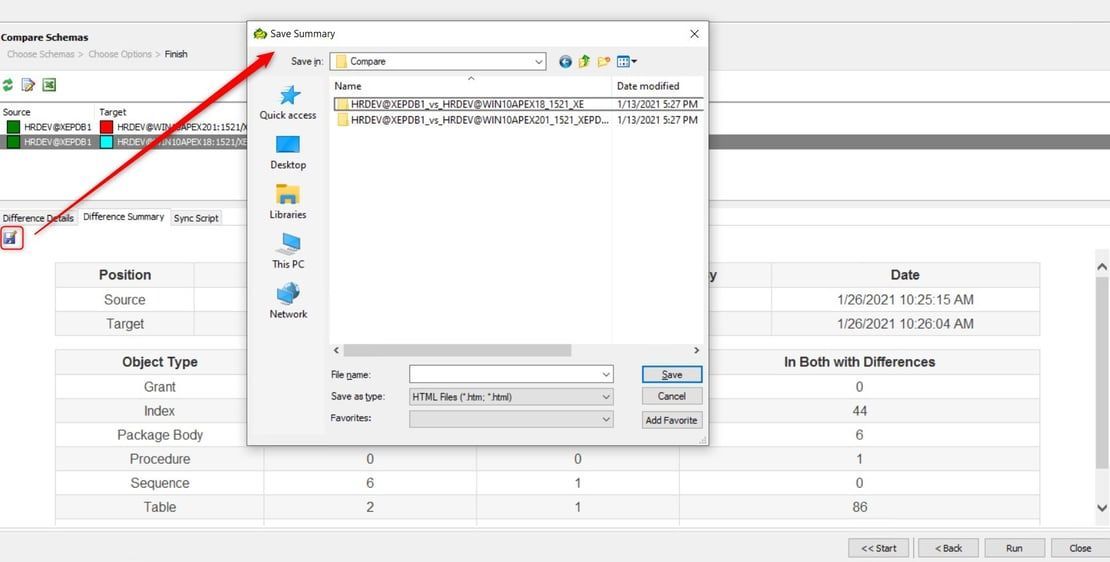This screenshot has height=562, width=1110.
Task: Click the Finish breadcrumb step
Action: tap(176, 54)
